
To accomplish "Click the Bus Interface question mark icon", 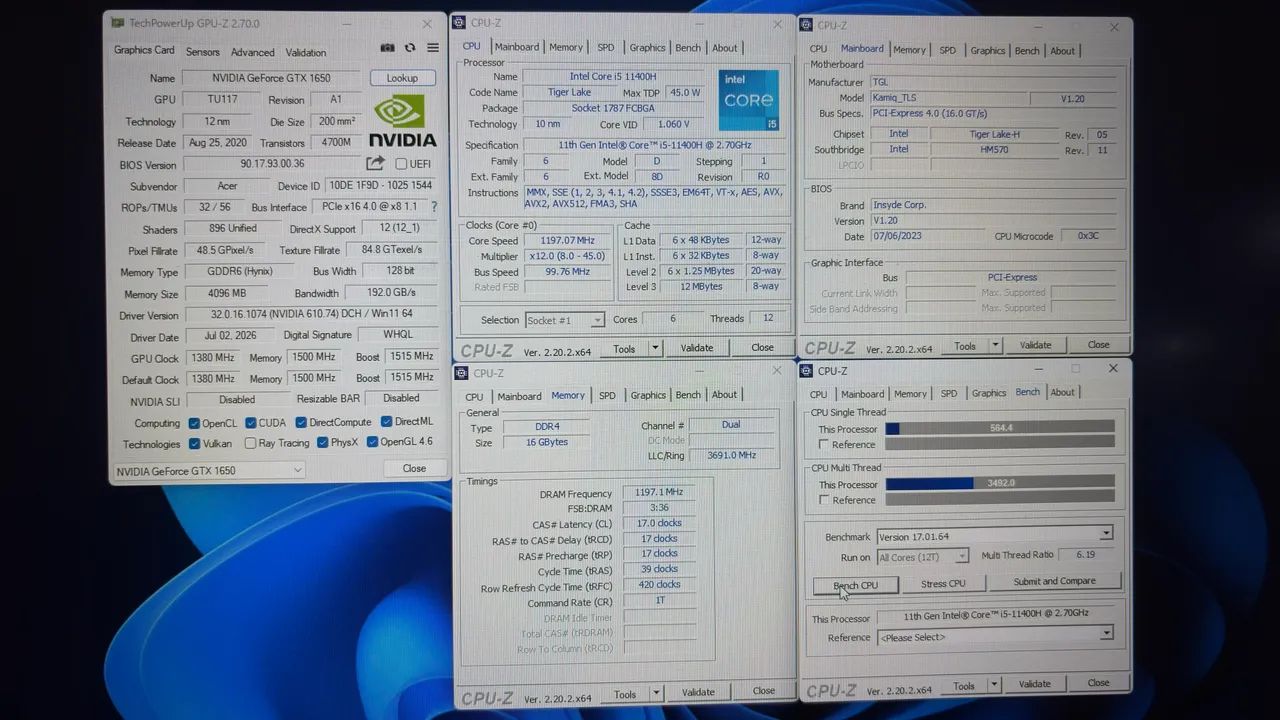I will point(434,207).
